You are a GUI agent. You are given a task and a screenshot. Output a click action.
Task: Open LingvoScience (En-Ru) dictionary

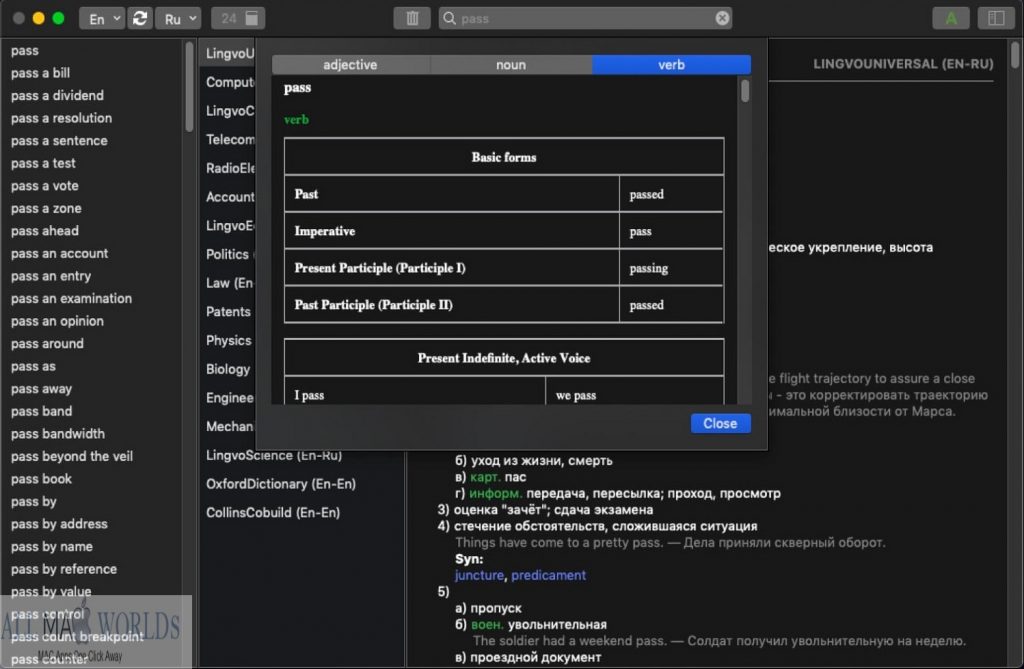[274, 456]
